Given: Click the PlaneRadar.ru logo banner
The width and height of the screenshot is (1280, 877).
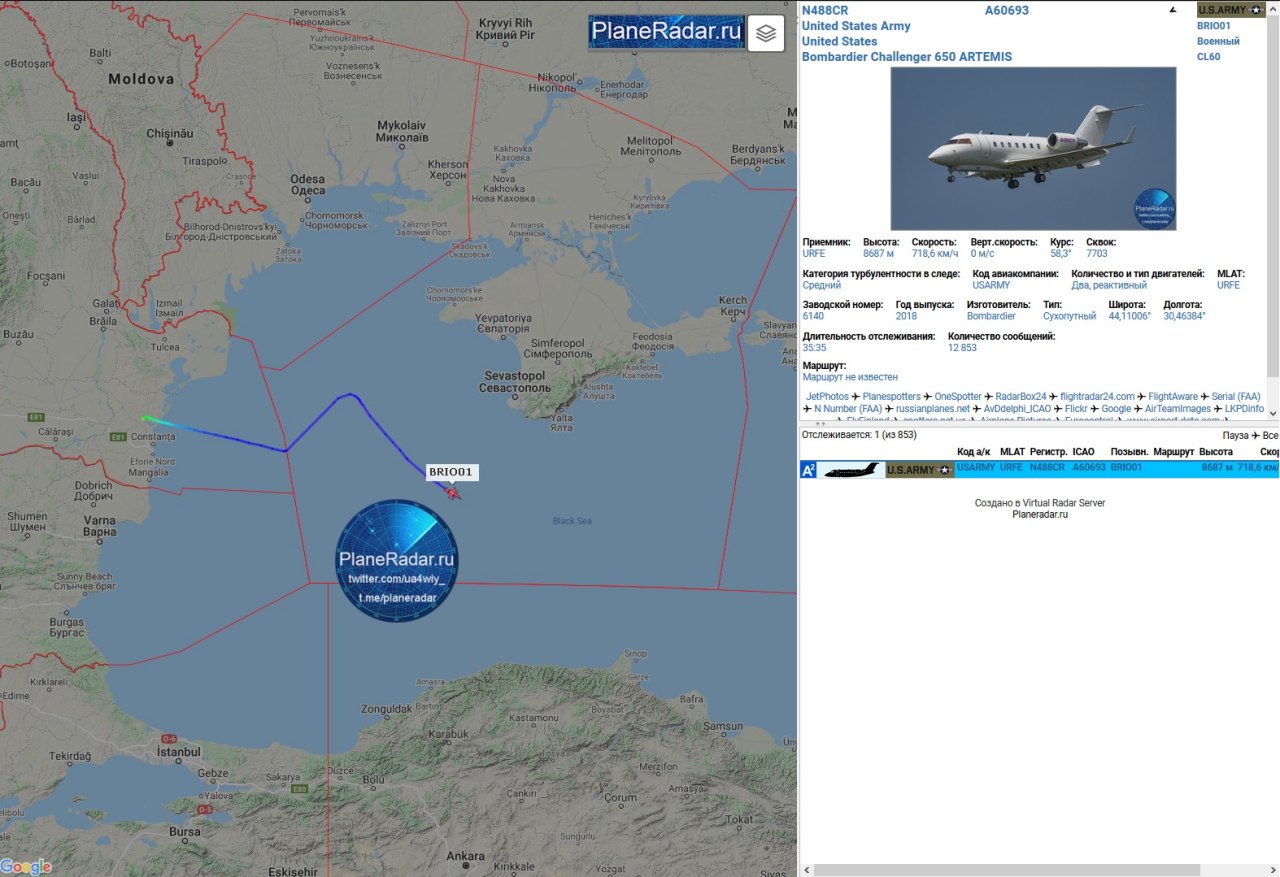Looking at the screenshot, I should click(x=666, y=32).
